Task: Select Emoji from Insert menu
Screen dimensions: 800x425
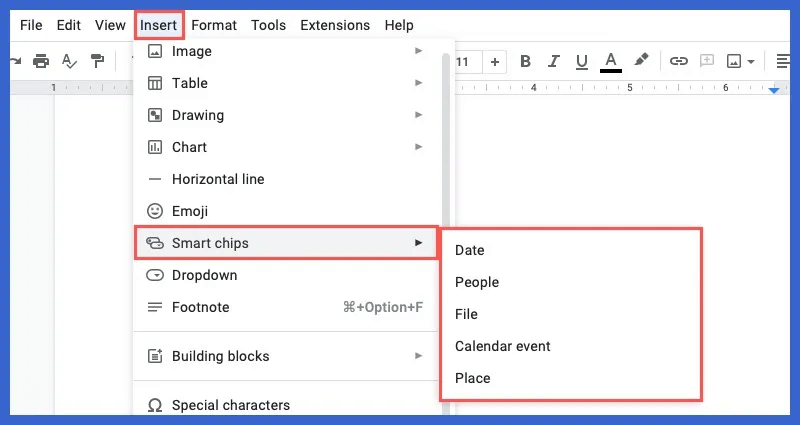Action: tap(286, 211)
